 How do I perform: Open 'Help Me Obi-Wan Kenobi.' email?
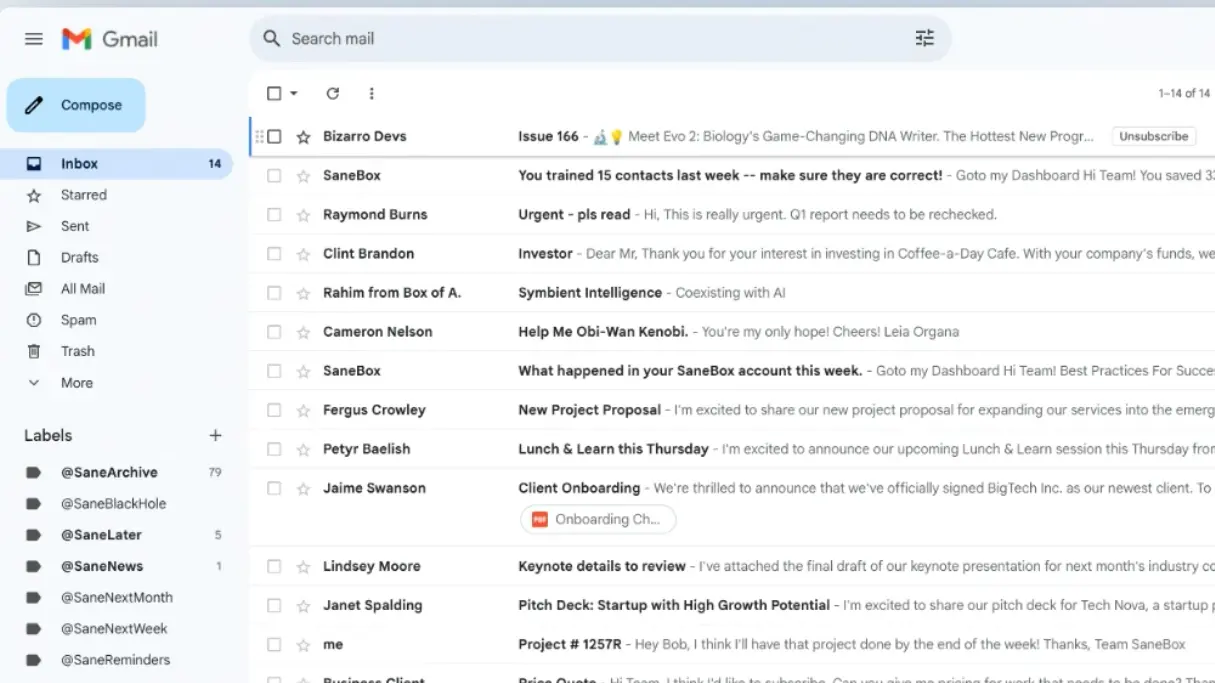coord(731,331)
